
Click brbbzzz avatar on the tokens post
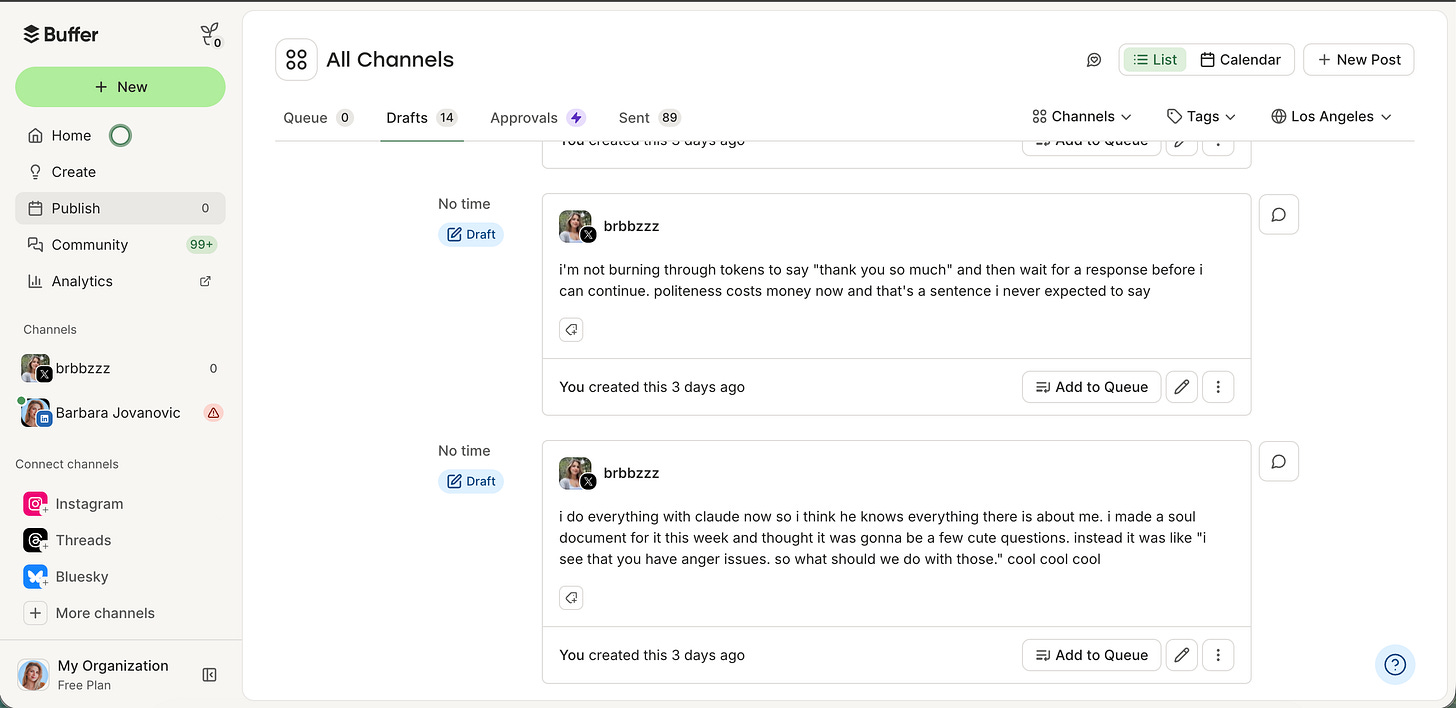pos(577,227)
